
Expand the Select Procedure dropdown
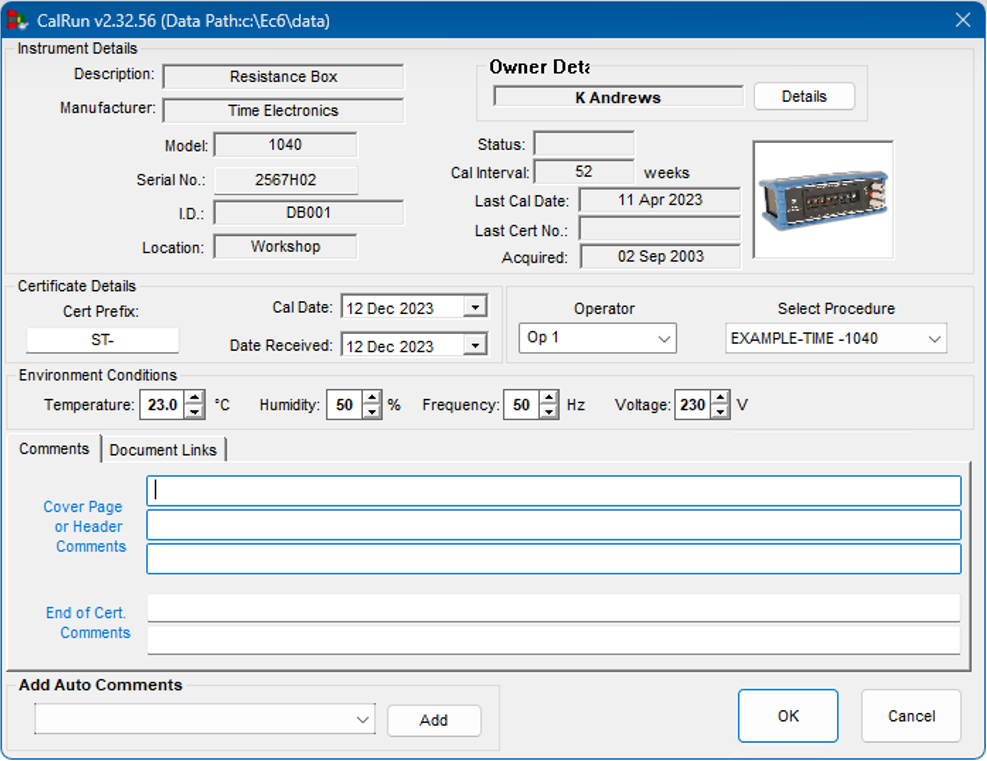pos(934,339)
